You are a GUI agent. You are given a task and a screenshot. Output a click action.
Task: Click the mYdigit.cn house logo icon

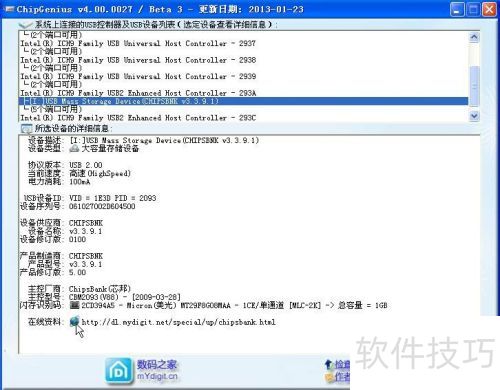tap(119, 371)
